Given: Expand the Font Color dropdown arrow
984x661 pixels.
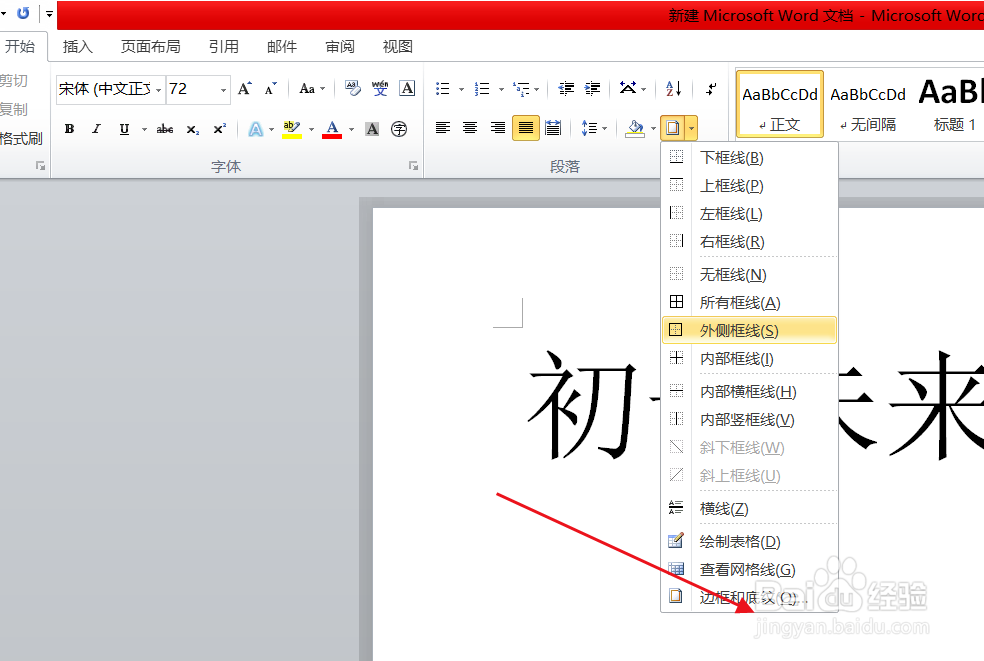Looking at the screenshot, I should point(351,128).
